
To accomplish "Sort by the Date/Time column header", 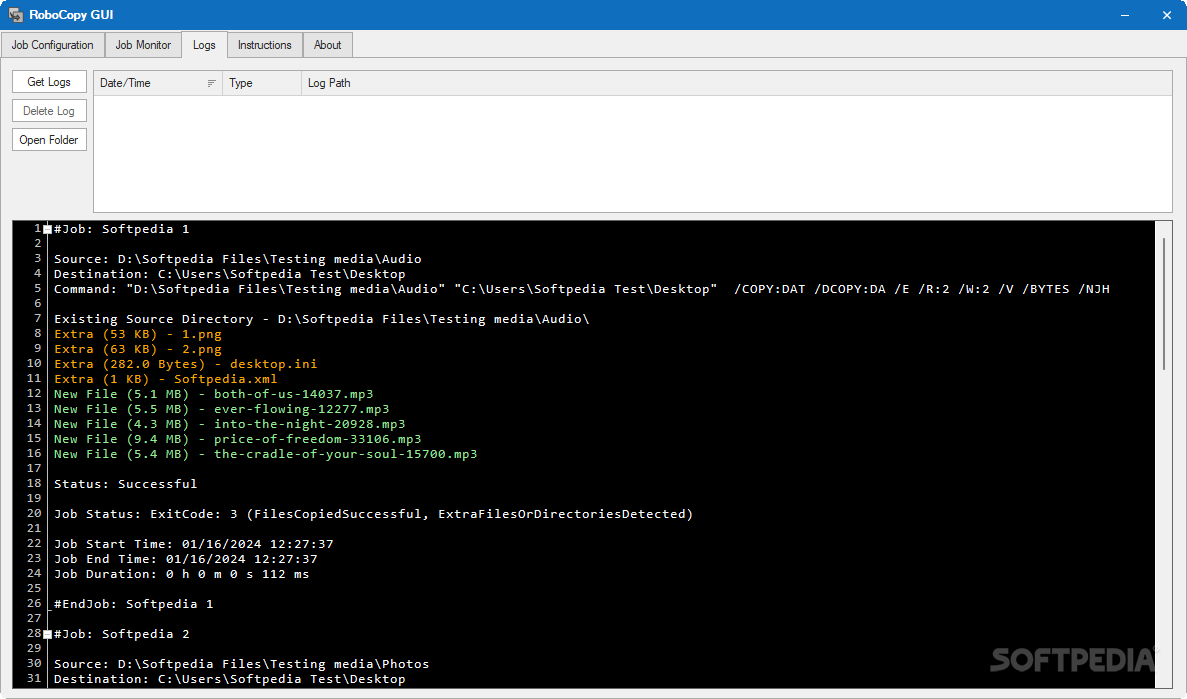I will click(157, 83).
